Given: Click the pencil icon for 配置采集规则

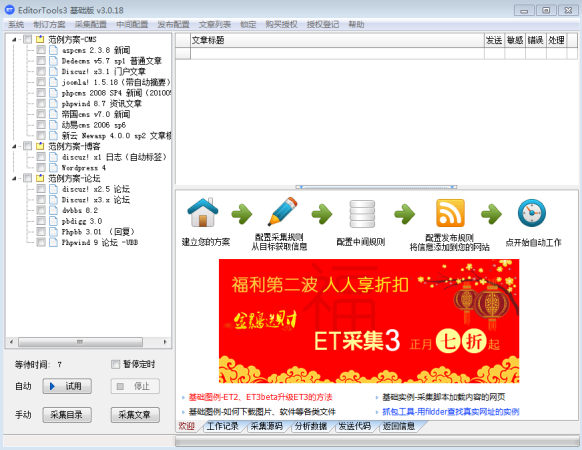Looking at the screenshot, I should [x=283, y=211].
